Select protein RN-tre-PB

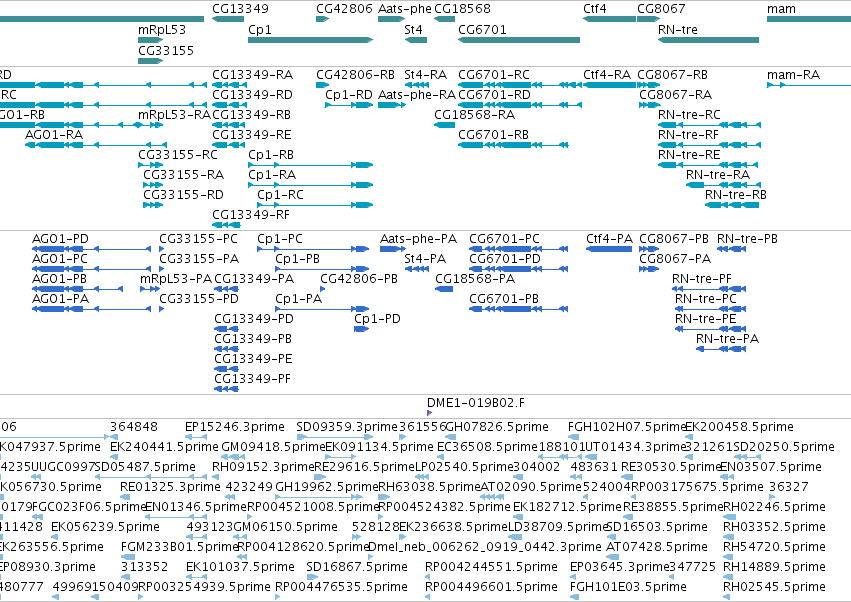point(747,239)
